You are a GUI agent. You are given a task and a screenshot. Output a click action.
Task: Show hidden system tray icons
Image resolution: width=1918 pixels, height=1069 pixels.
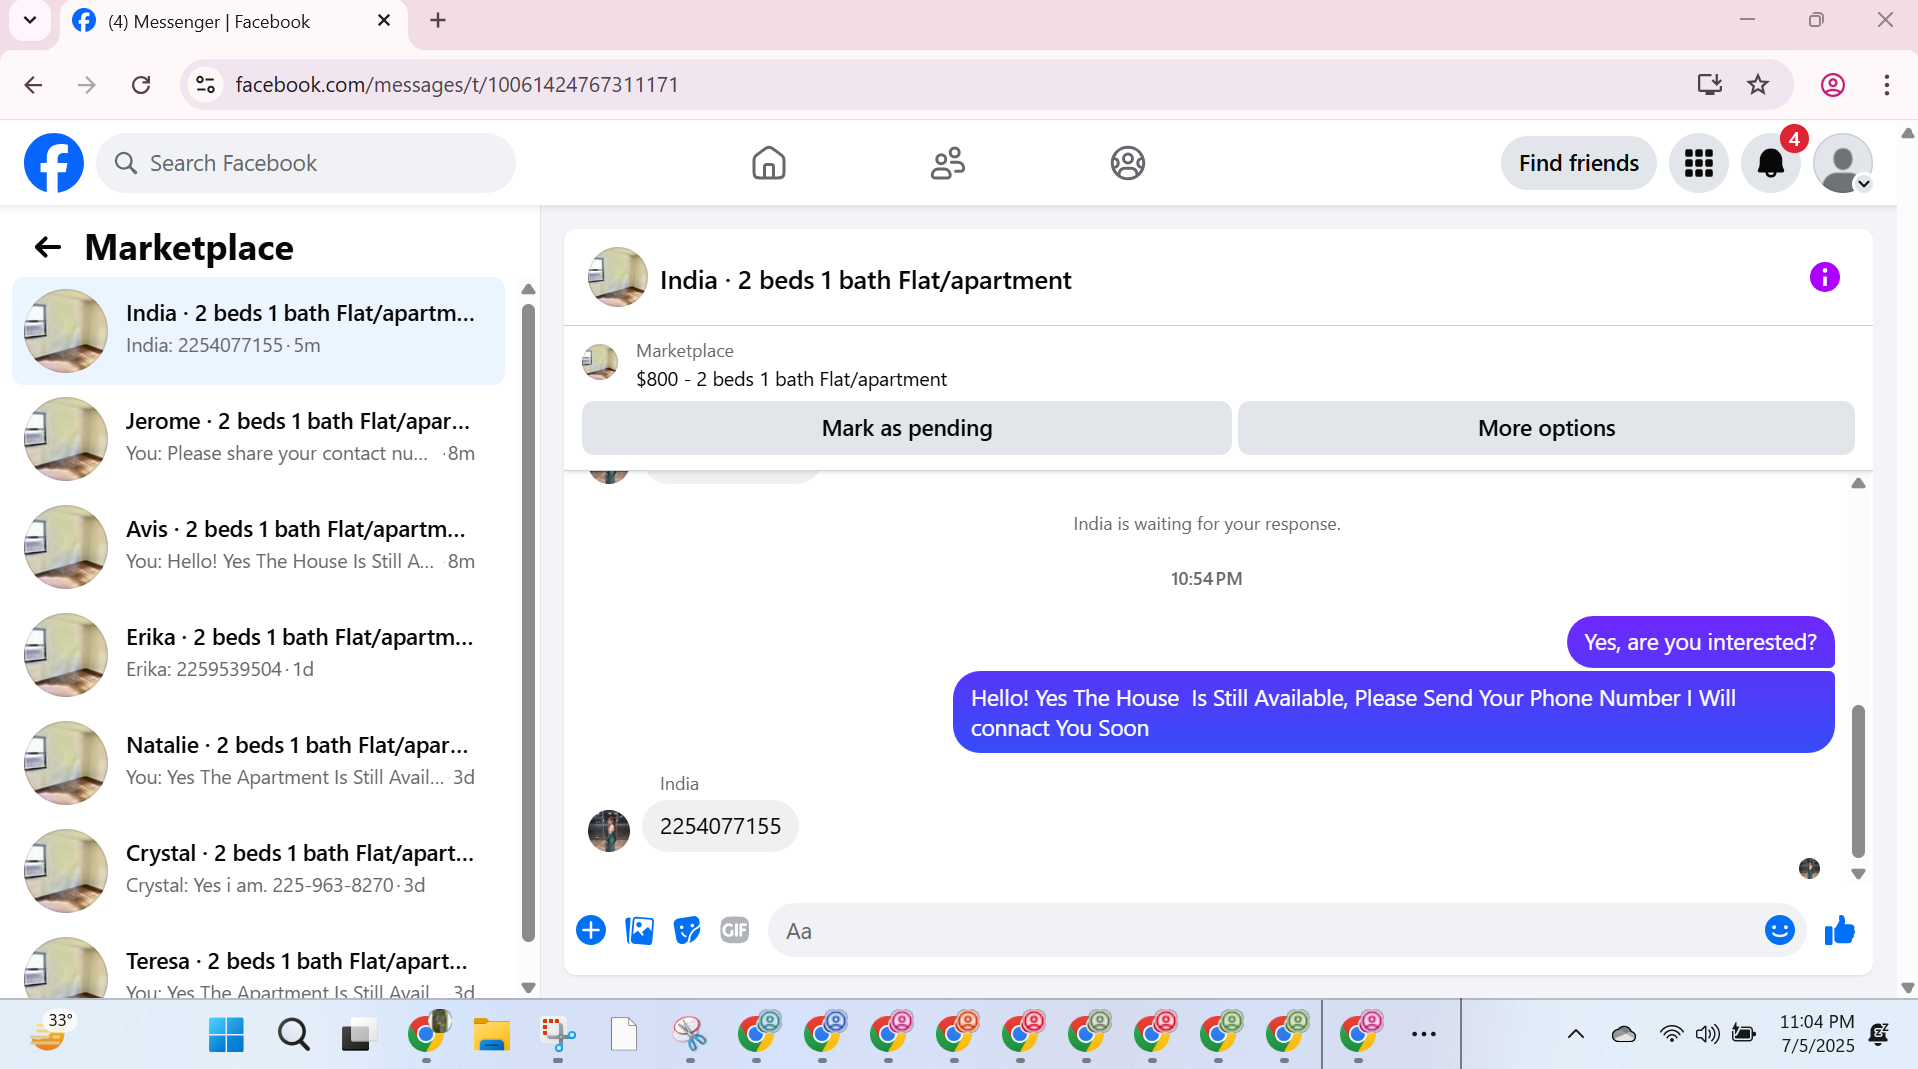coord(1575,1035)
